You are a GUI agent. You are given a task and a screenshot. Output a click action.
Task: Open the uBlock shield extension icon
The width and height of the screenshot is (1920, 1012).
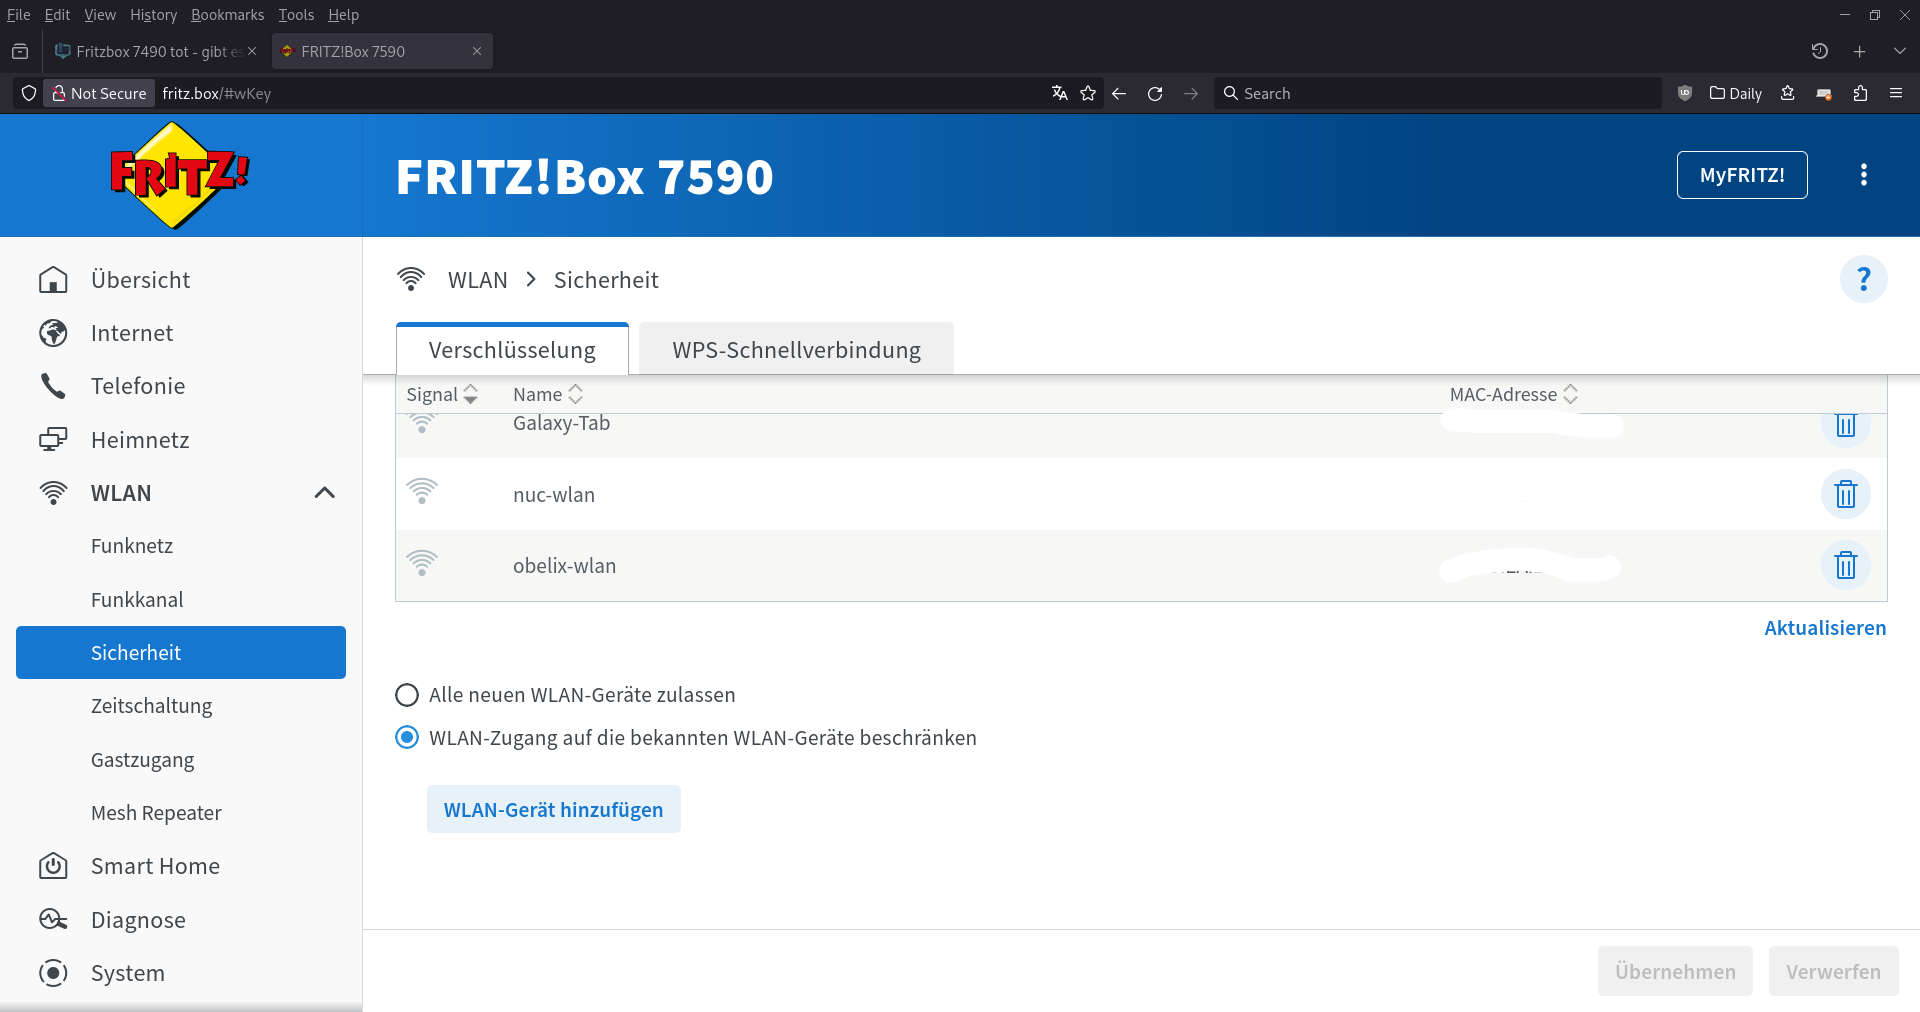[x=1685, y=93]
